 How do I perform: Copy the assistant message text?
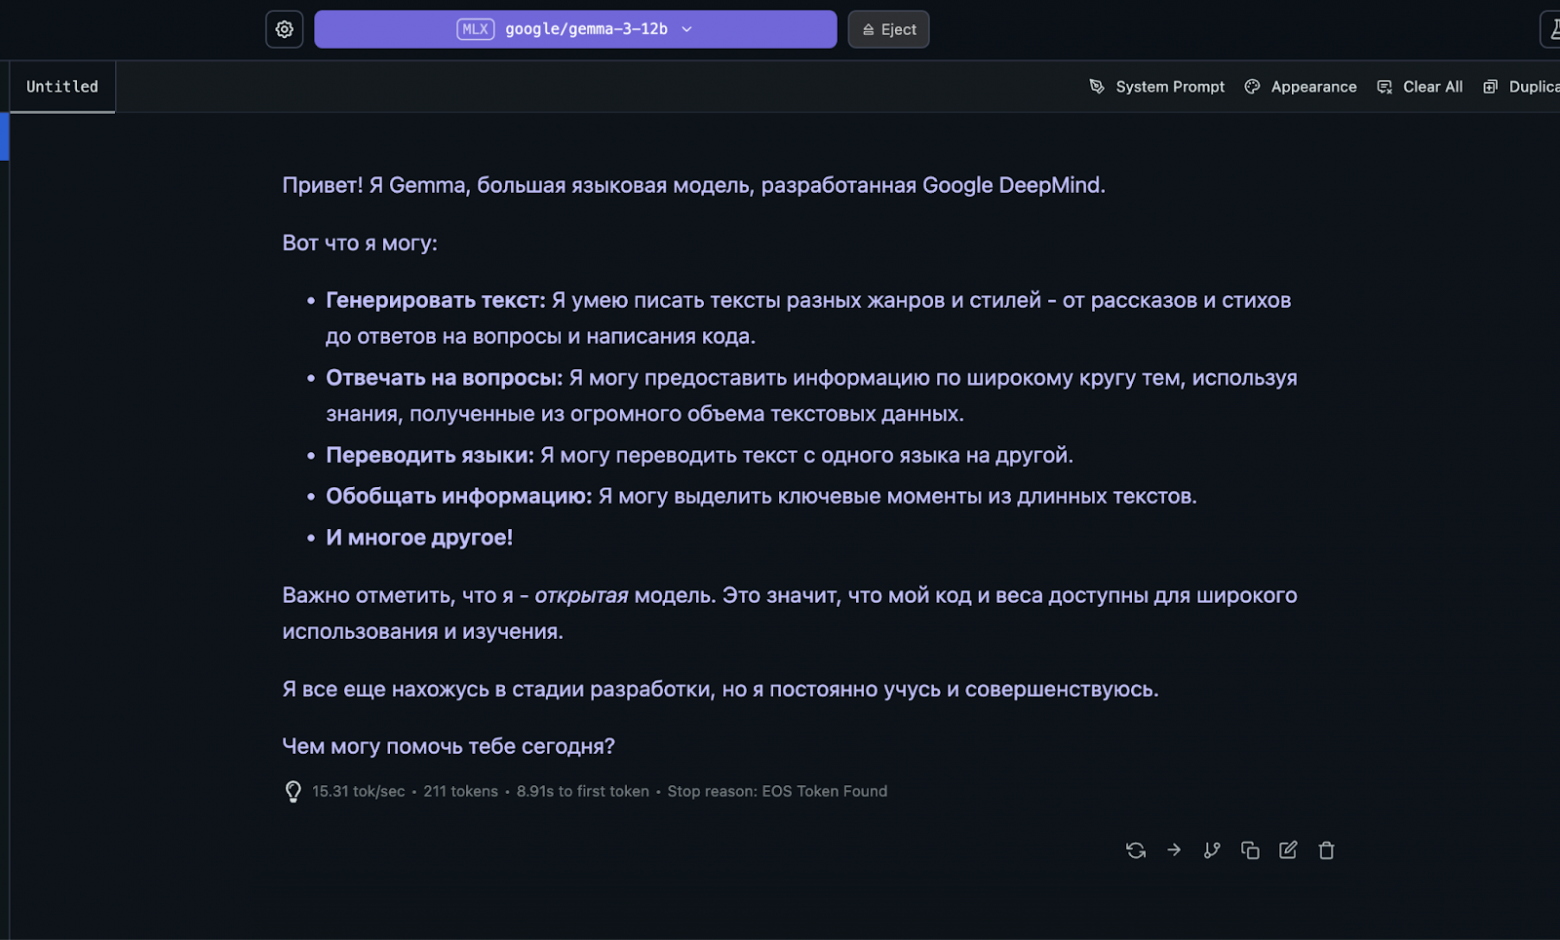(1250, 849)
